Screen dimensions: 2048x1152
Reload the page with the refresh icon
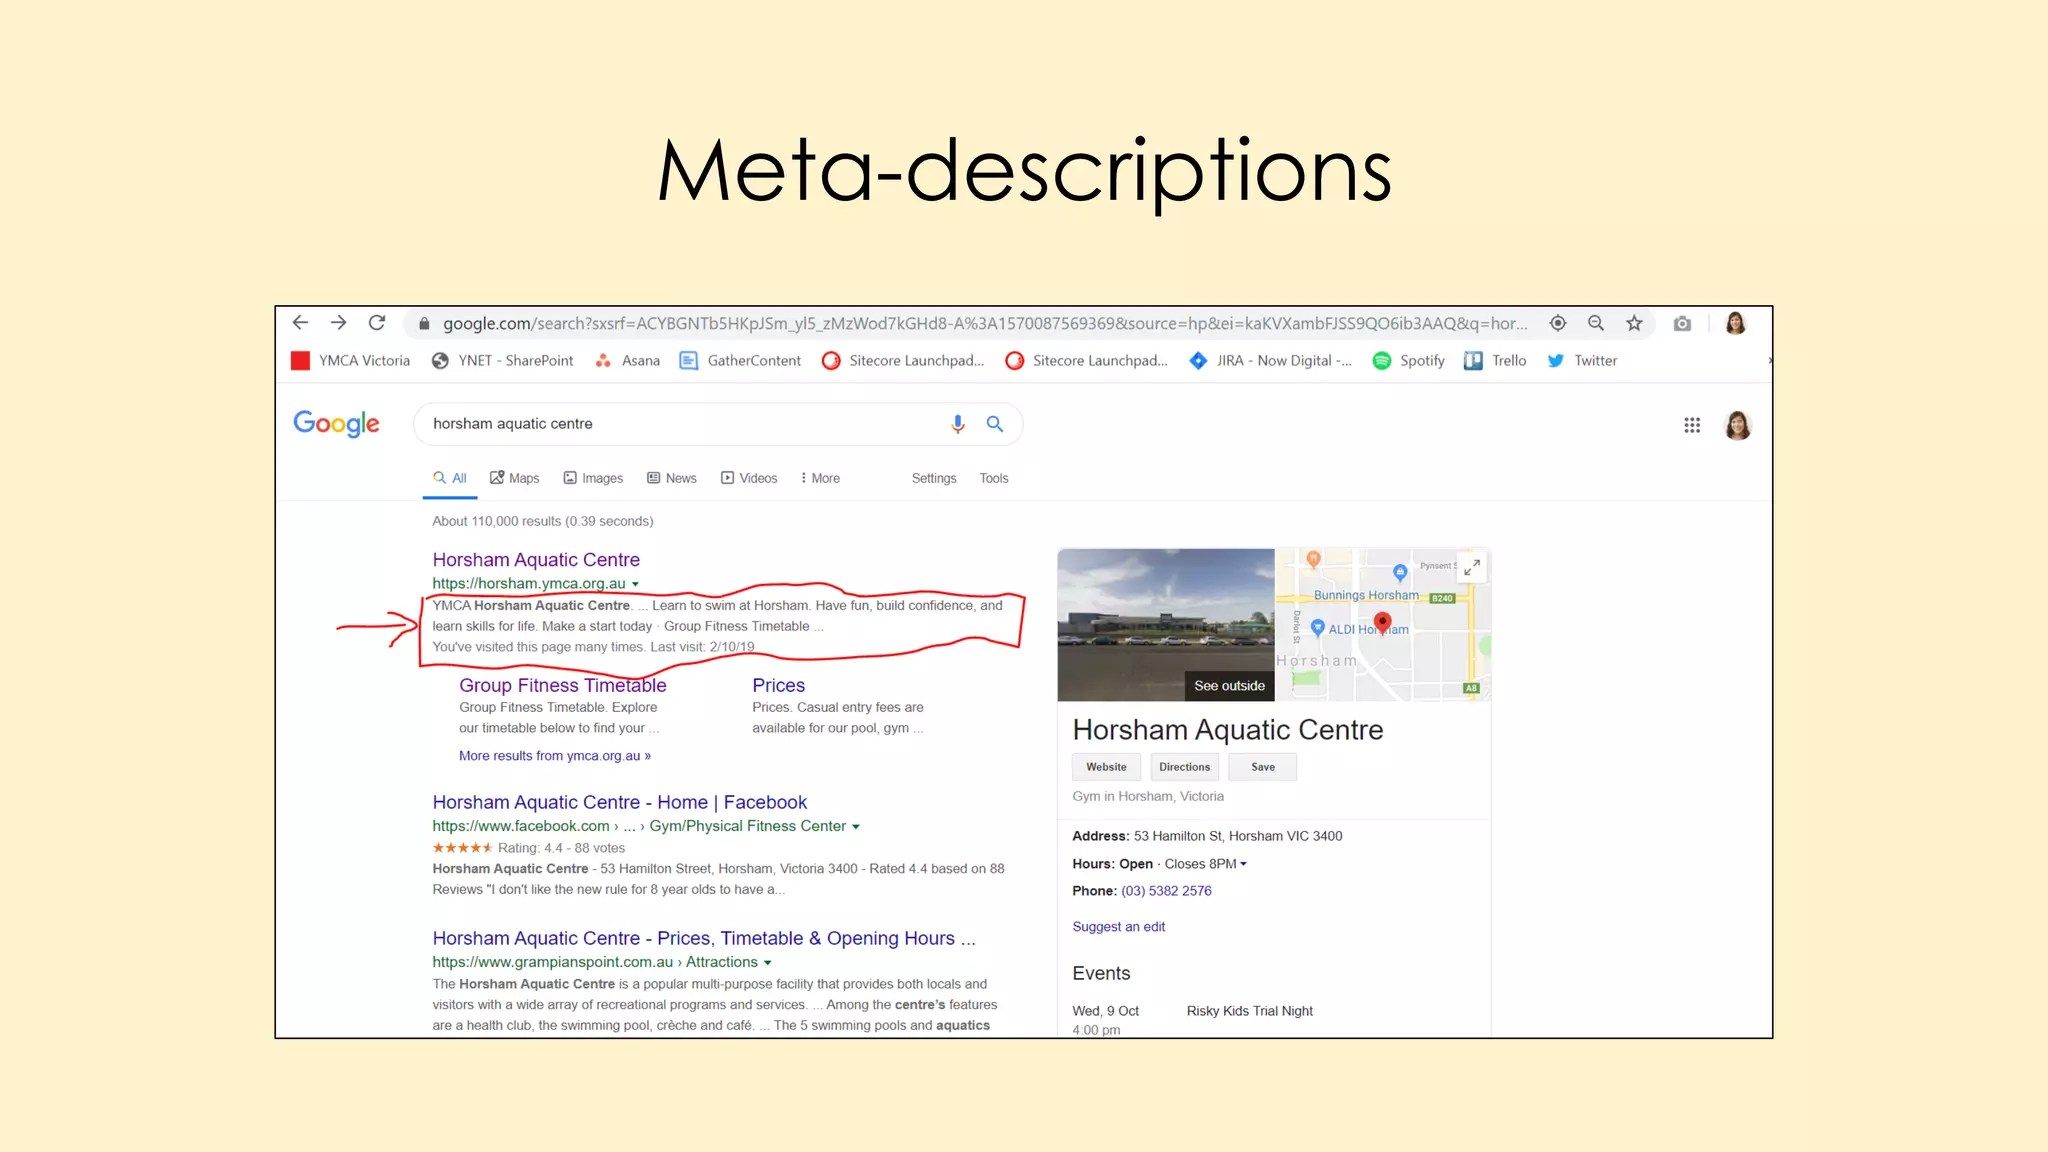(377, 323)
